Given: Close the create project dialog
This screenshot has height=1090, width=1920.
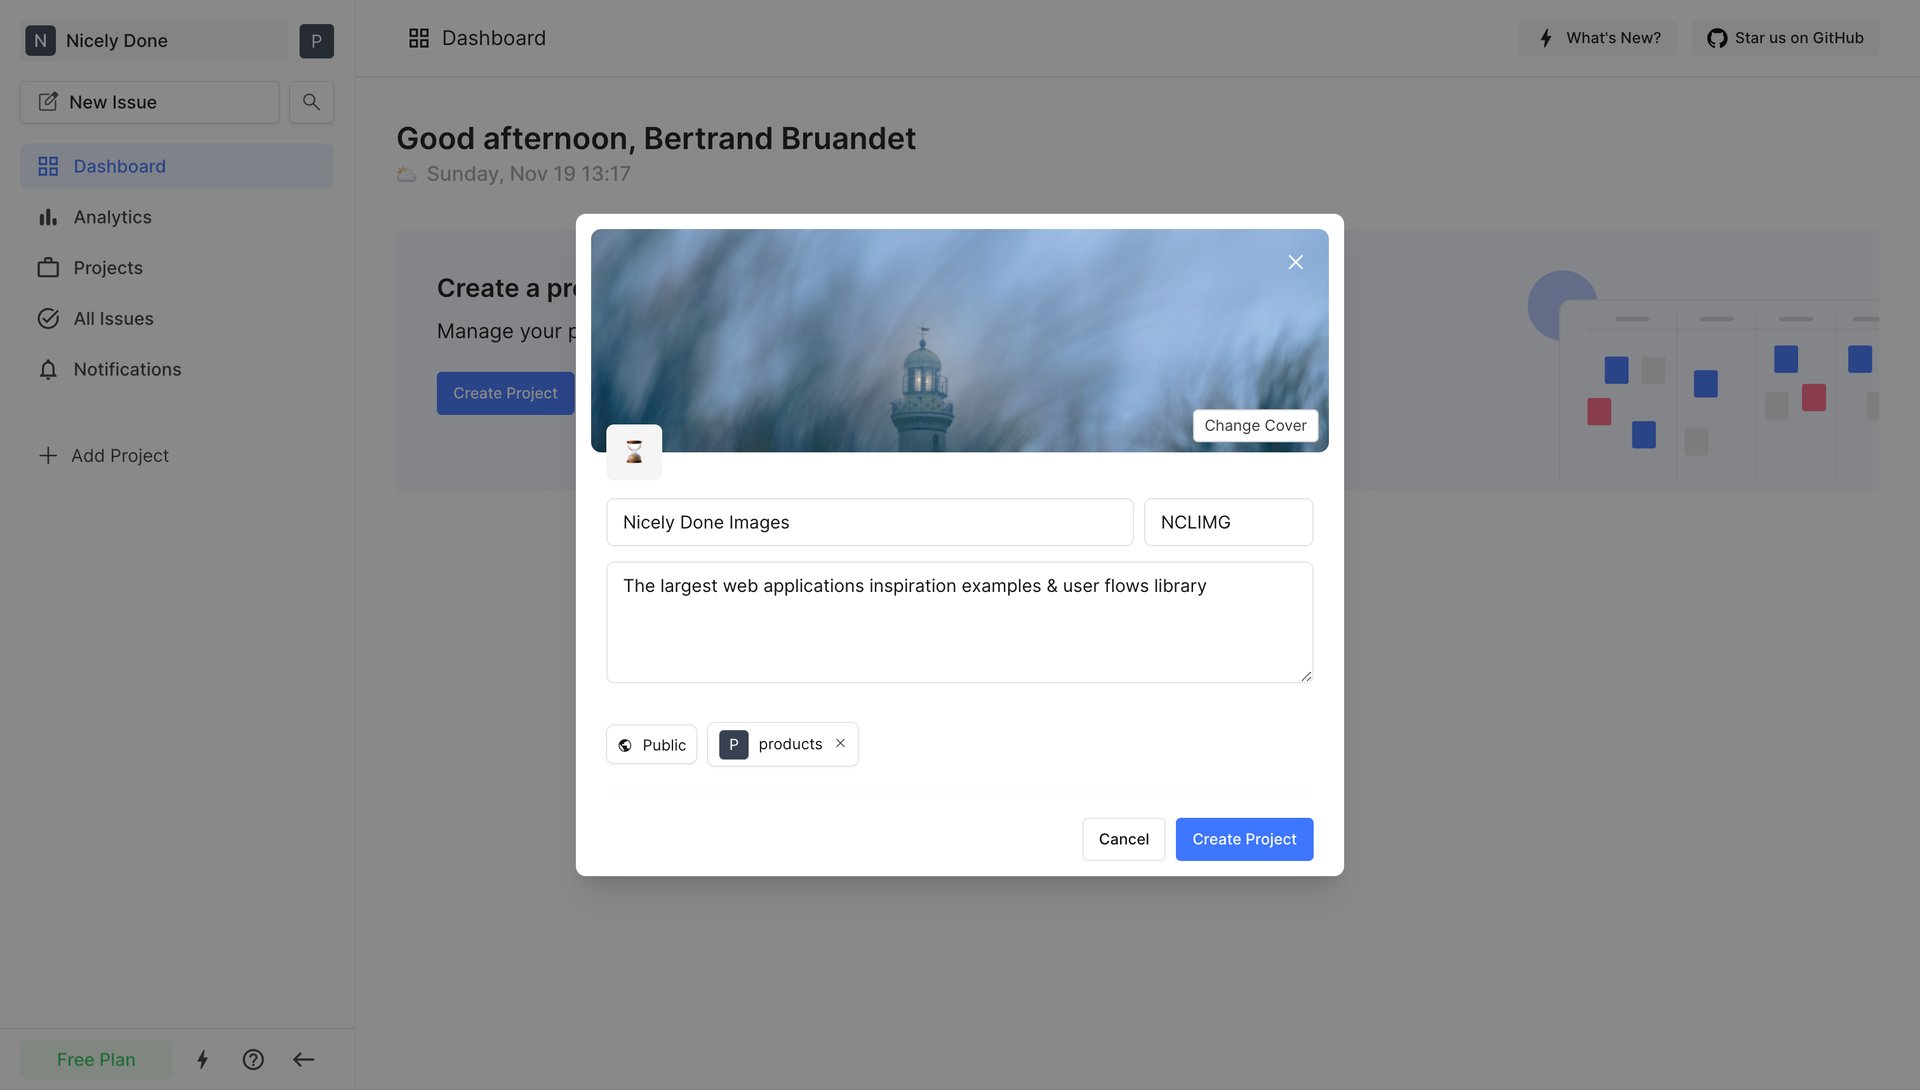Looking at the screenshot, I should click(x=1295, y=262).
